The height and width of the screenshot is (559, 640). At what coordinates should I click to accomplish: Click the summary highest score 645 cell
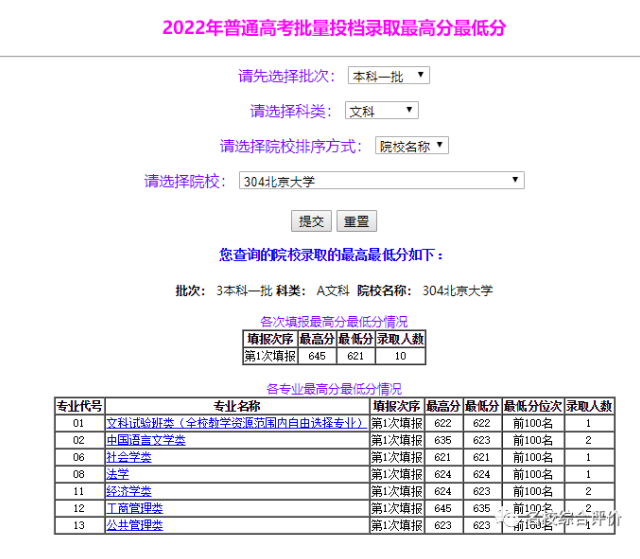tap(317, 356)
